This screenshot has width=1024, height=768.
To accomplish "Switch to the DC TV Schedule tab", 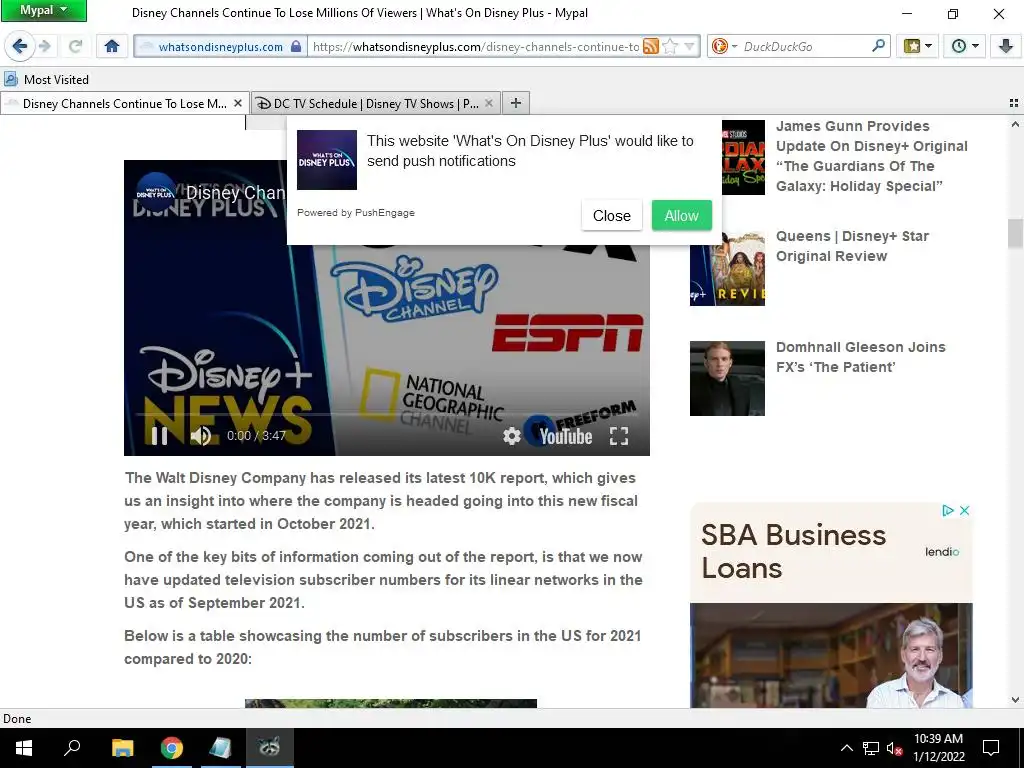I will point(376,103).
